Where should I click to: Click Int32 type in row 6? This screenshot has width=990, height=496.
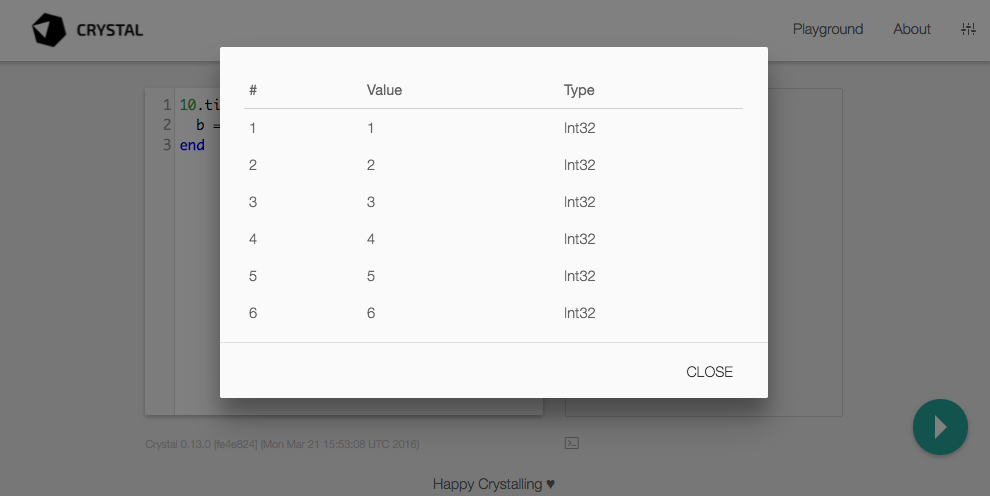click(580, 313)
